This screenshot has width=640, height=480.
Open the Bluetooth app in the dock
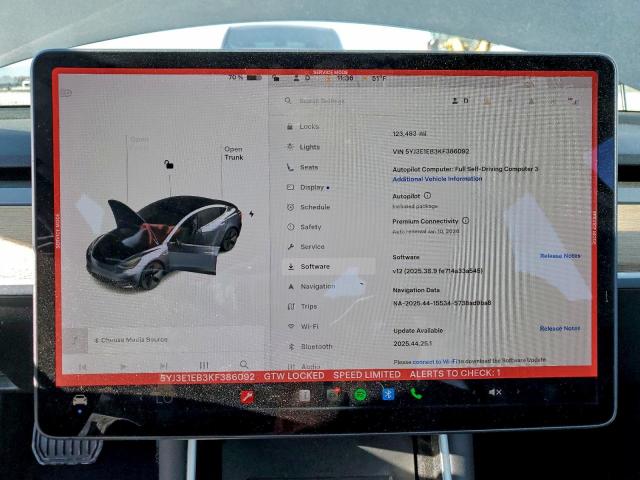pyautogui.click(x=388, y=394)
